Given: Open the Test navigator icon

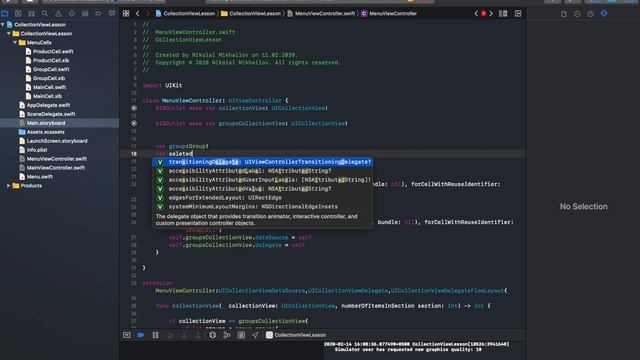Looking at the screenshot, I should [x=72, y=13].
